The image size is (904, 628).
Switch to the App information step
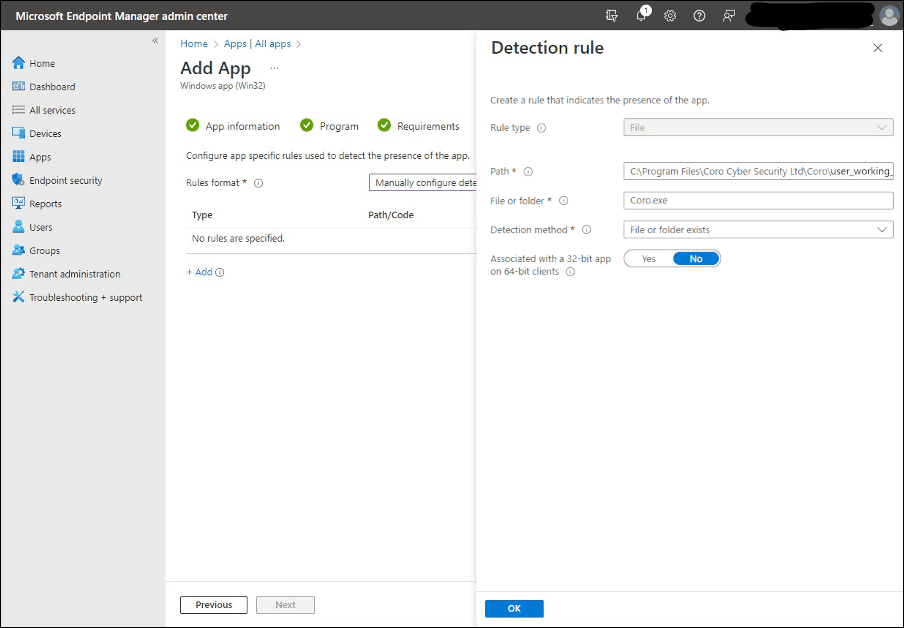click(233, 126)
